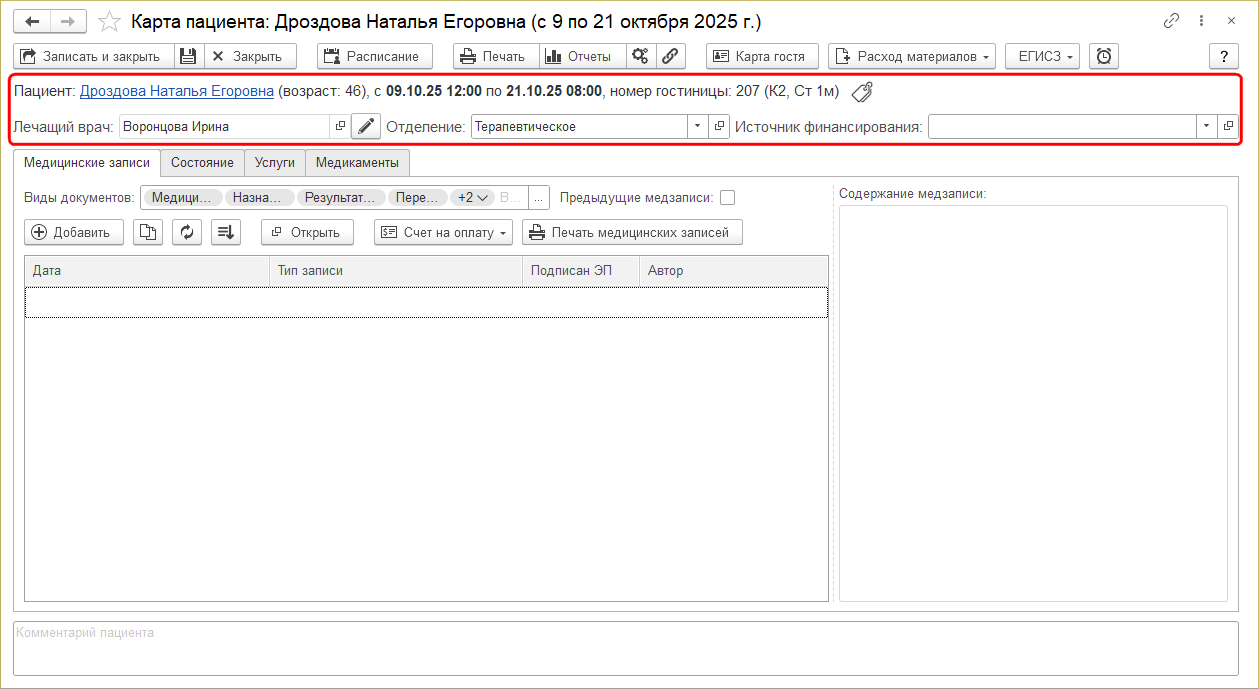Viewport: 1259px width, 689px height.
Task: Refresh the medical records list
Action: click(x=187, y=232)
